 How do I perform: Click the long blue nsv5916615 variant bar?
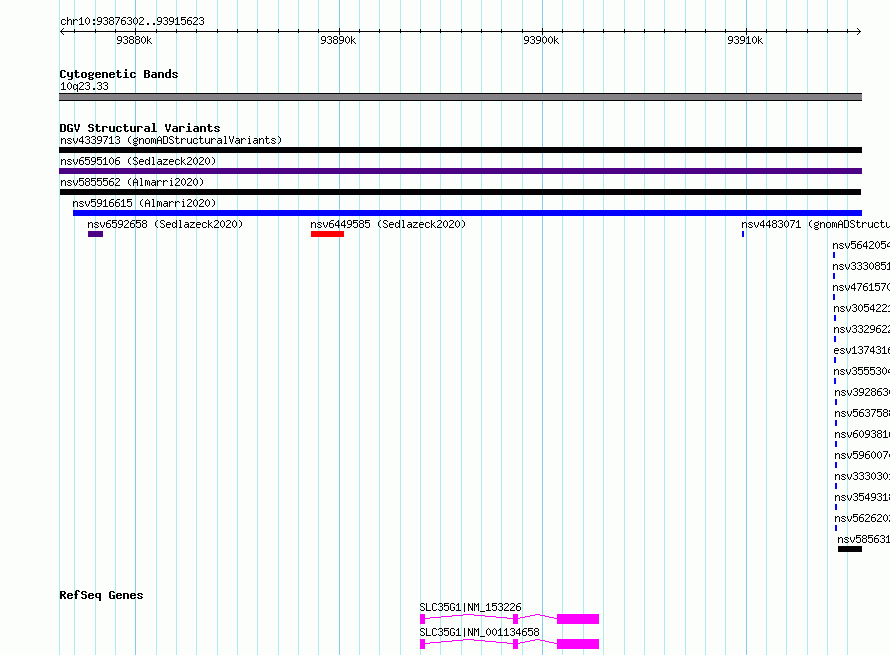tap(467, 213)
